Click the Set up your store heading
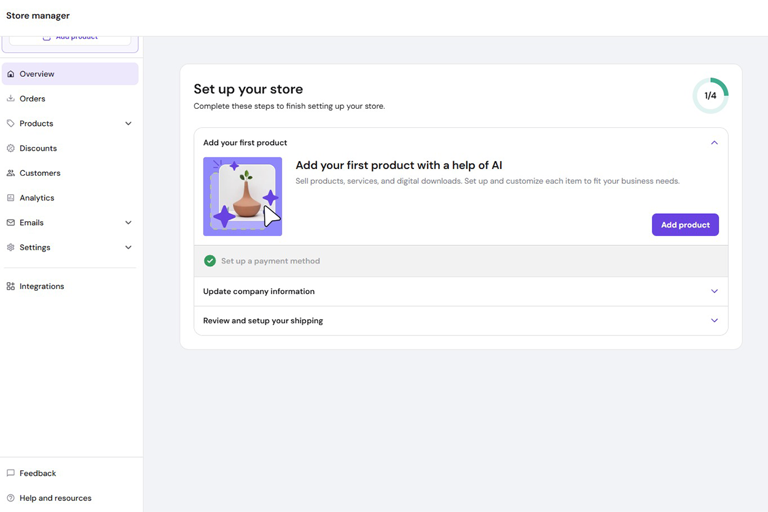 (248, 89)
